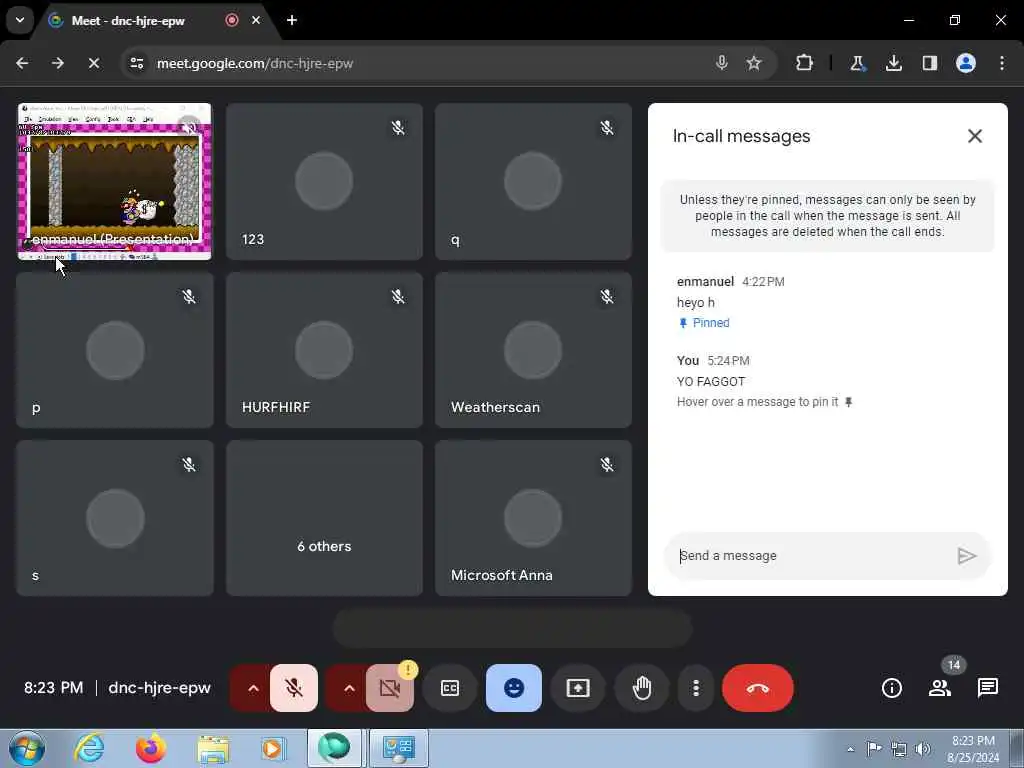The width and height of the screenshot is (1024, 768).
Task: Click the taskbar clock 8:23 PM
Action: pos(972,741)
